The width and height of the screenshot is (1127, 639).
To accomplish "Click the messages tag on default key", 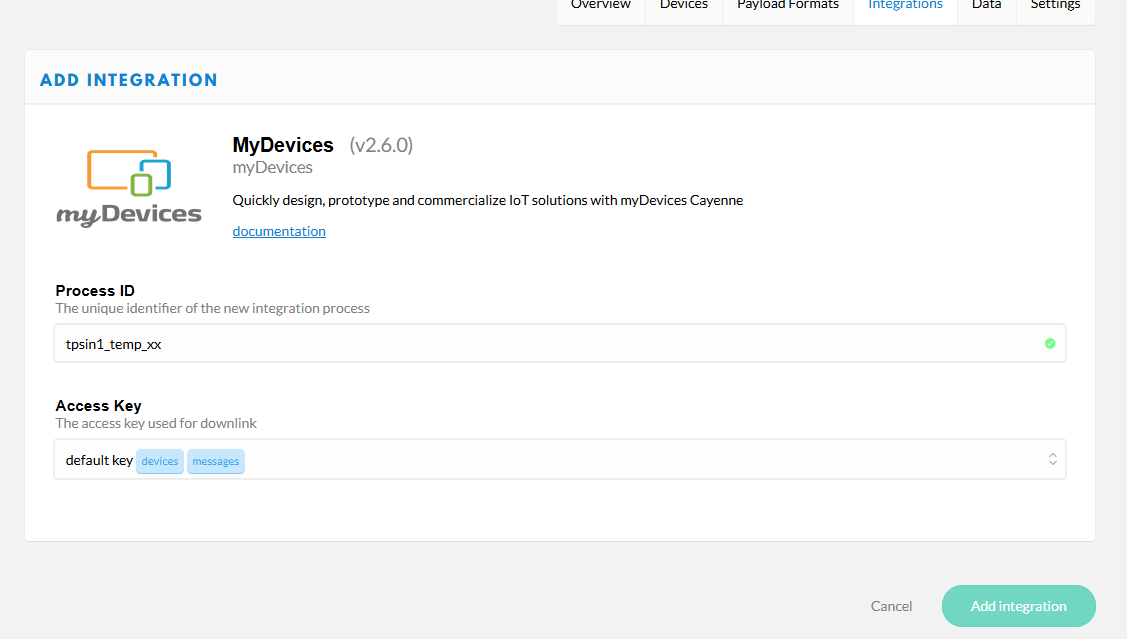I will click(216, 461).
